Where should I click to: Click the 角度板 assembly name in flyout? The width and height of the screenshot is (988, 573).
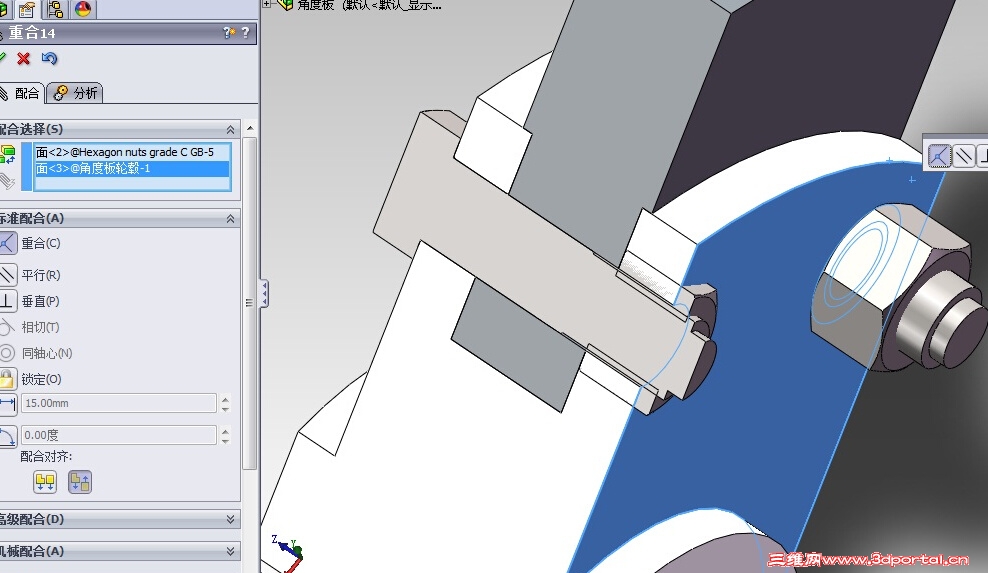[x=369, y=5]
